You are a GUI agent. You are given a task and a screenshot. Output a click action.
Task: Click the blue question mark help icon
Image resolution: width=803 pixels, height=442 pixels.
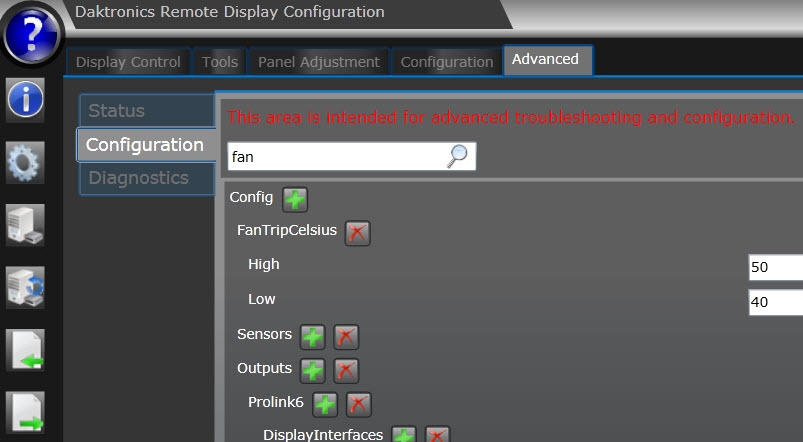click(33, 36)
